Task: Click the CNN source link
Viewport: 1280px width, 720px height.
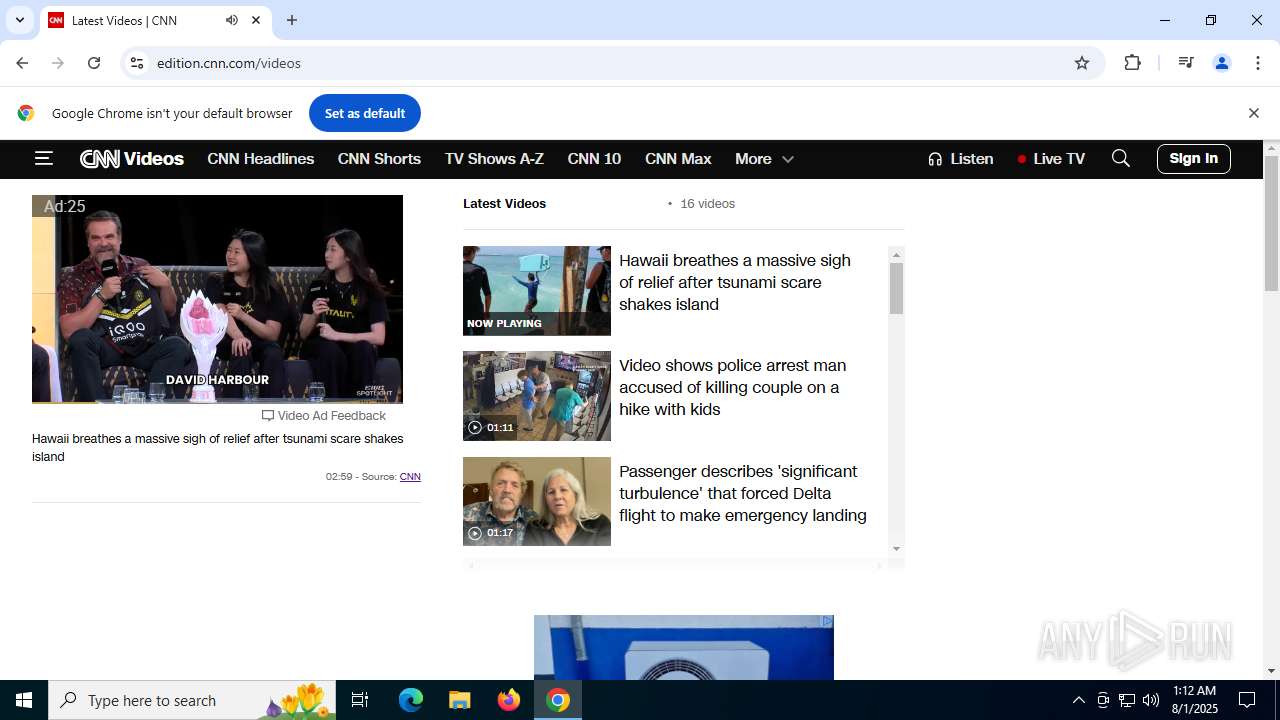Action: (x=410, y=477)
